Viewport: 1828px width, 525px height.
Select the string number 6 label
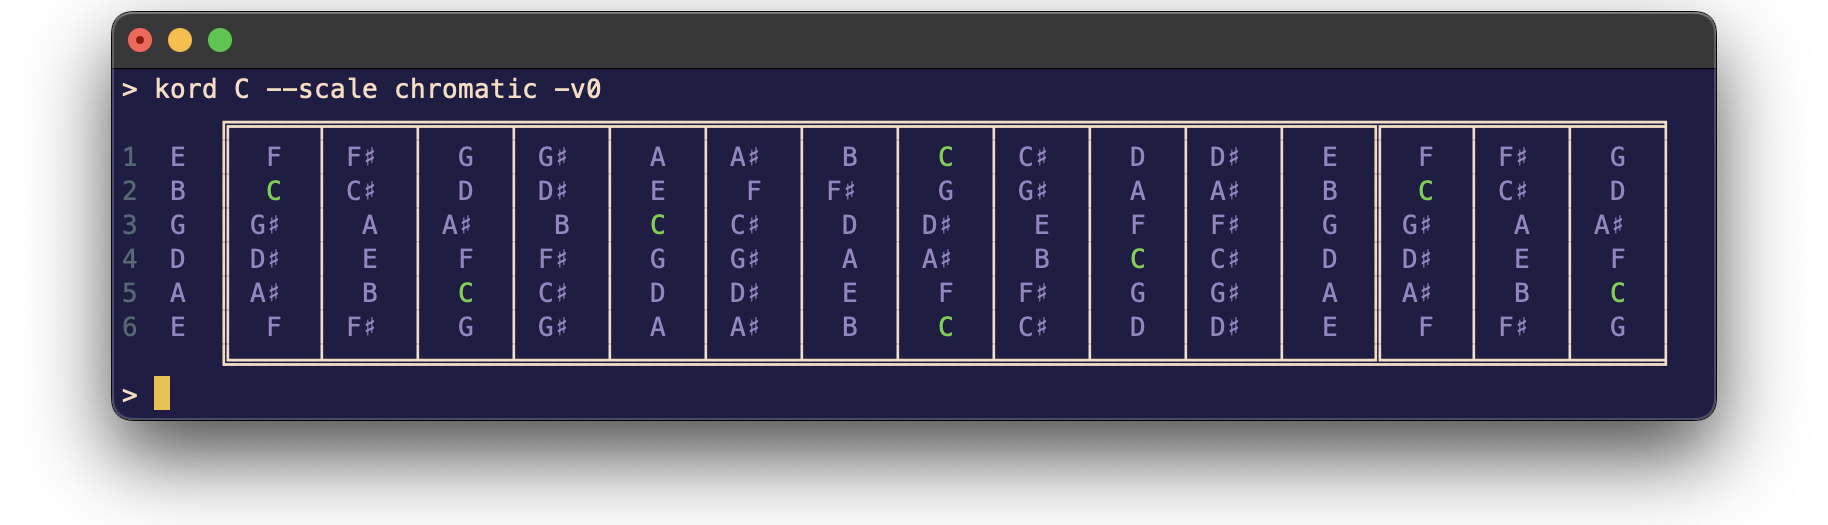pos(130,327)
